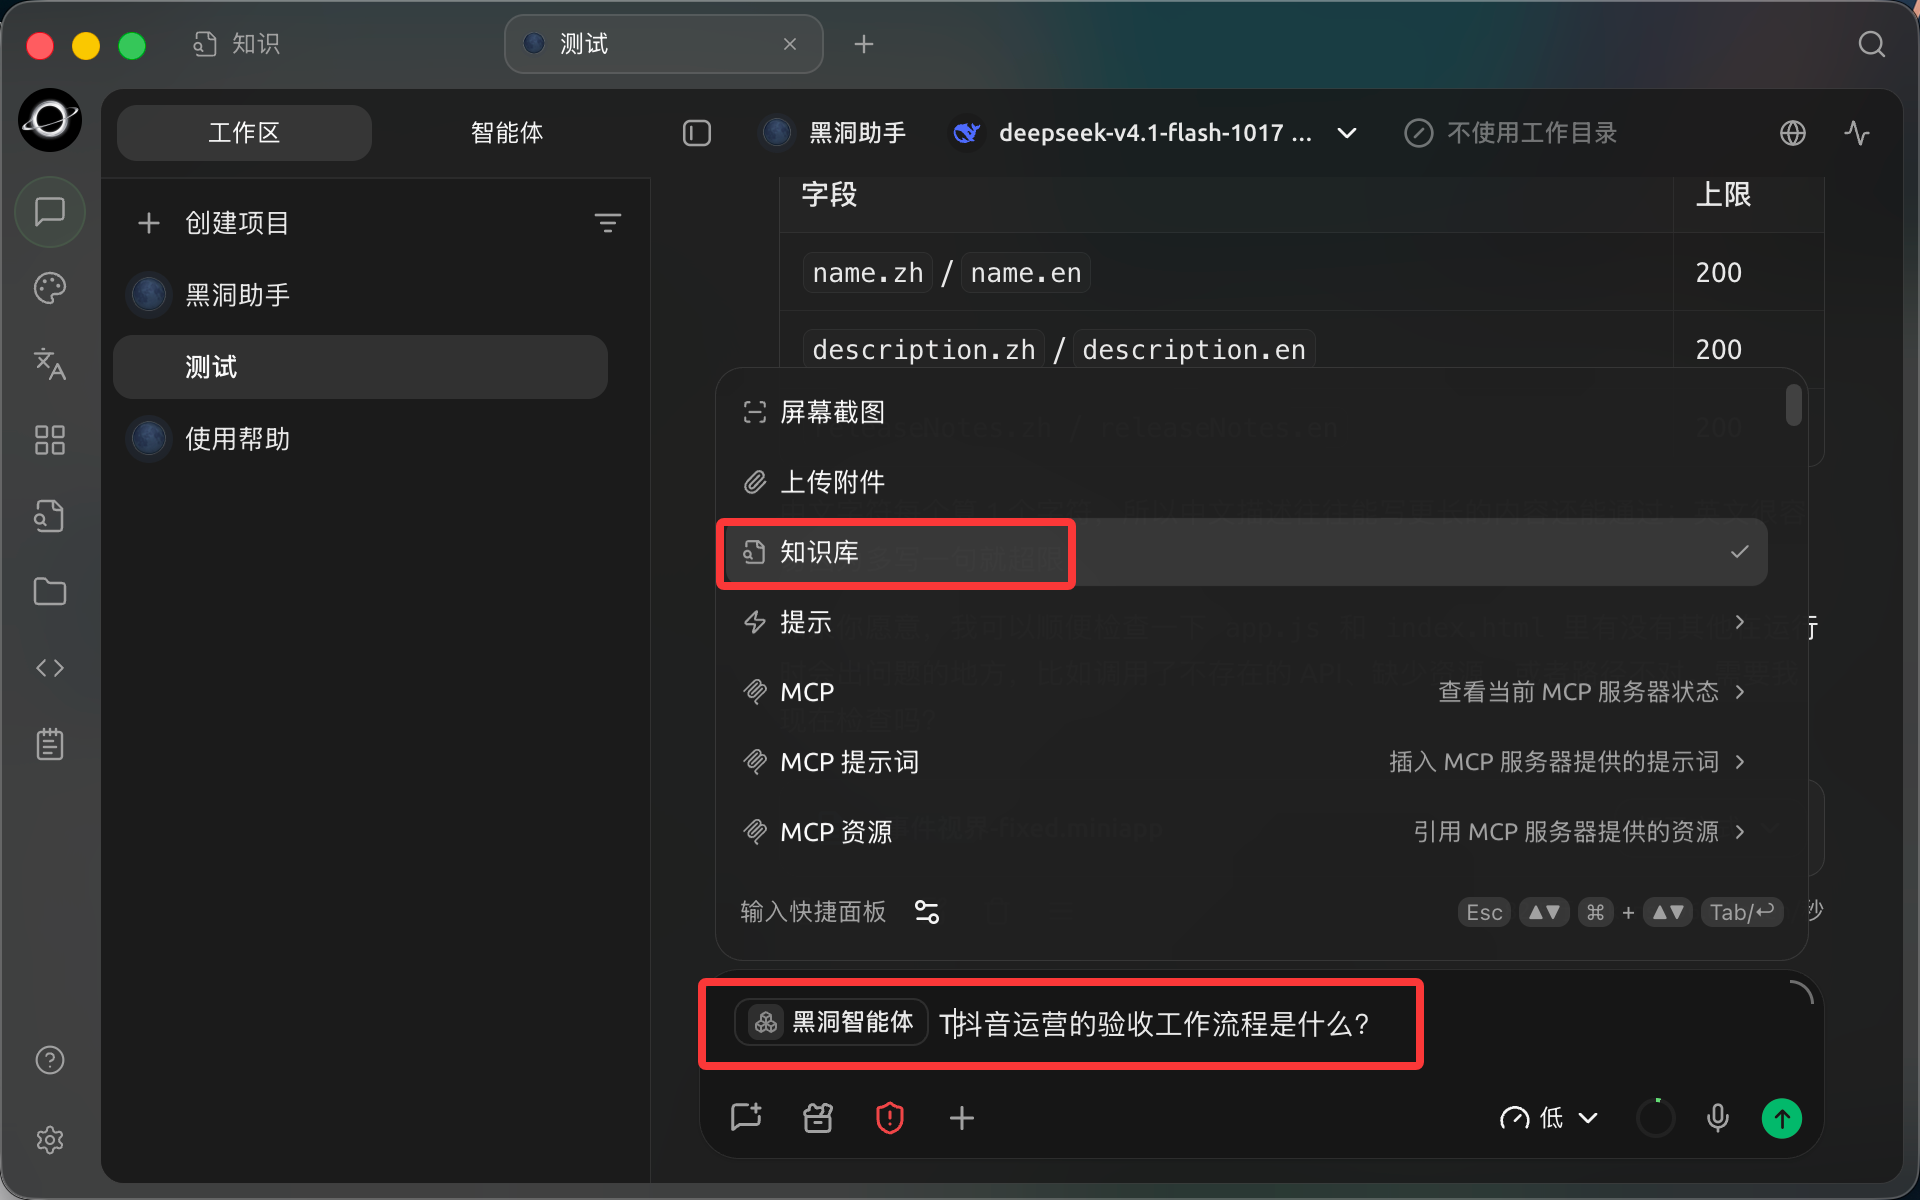Open the code brackets icon in sidebar
The height and width of the screenshot is (1200, 1920).
point(49,668)
